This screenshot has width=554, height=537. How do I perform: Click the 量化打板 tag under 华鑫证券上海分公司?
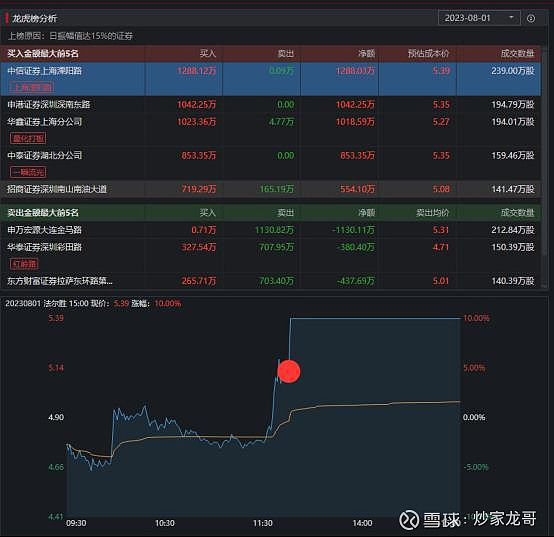click(x=28, y=138)
